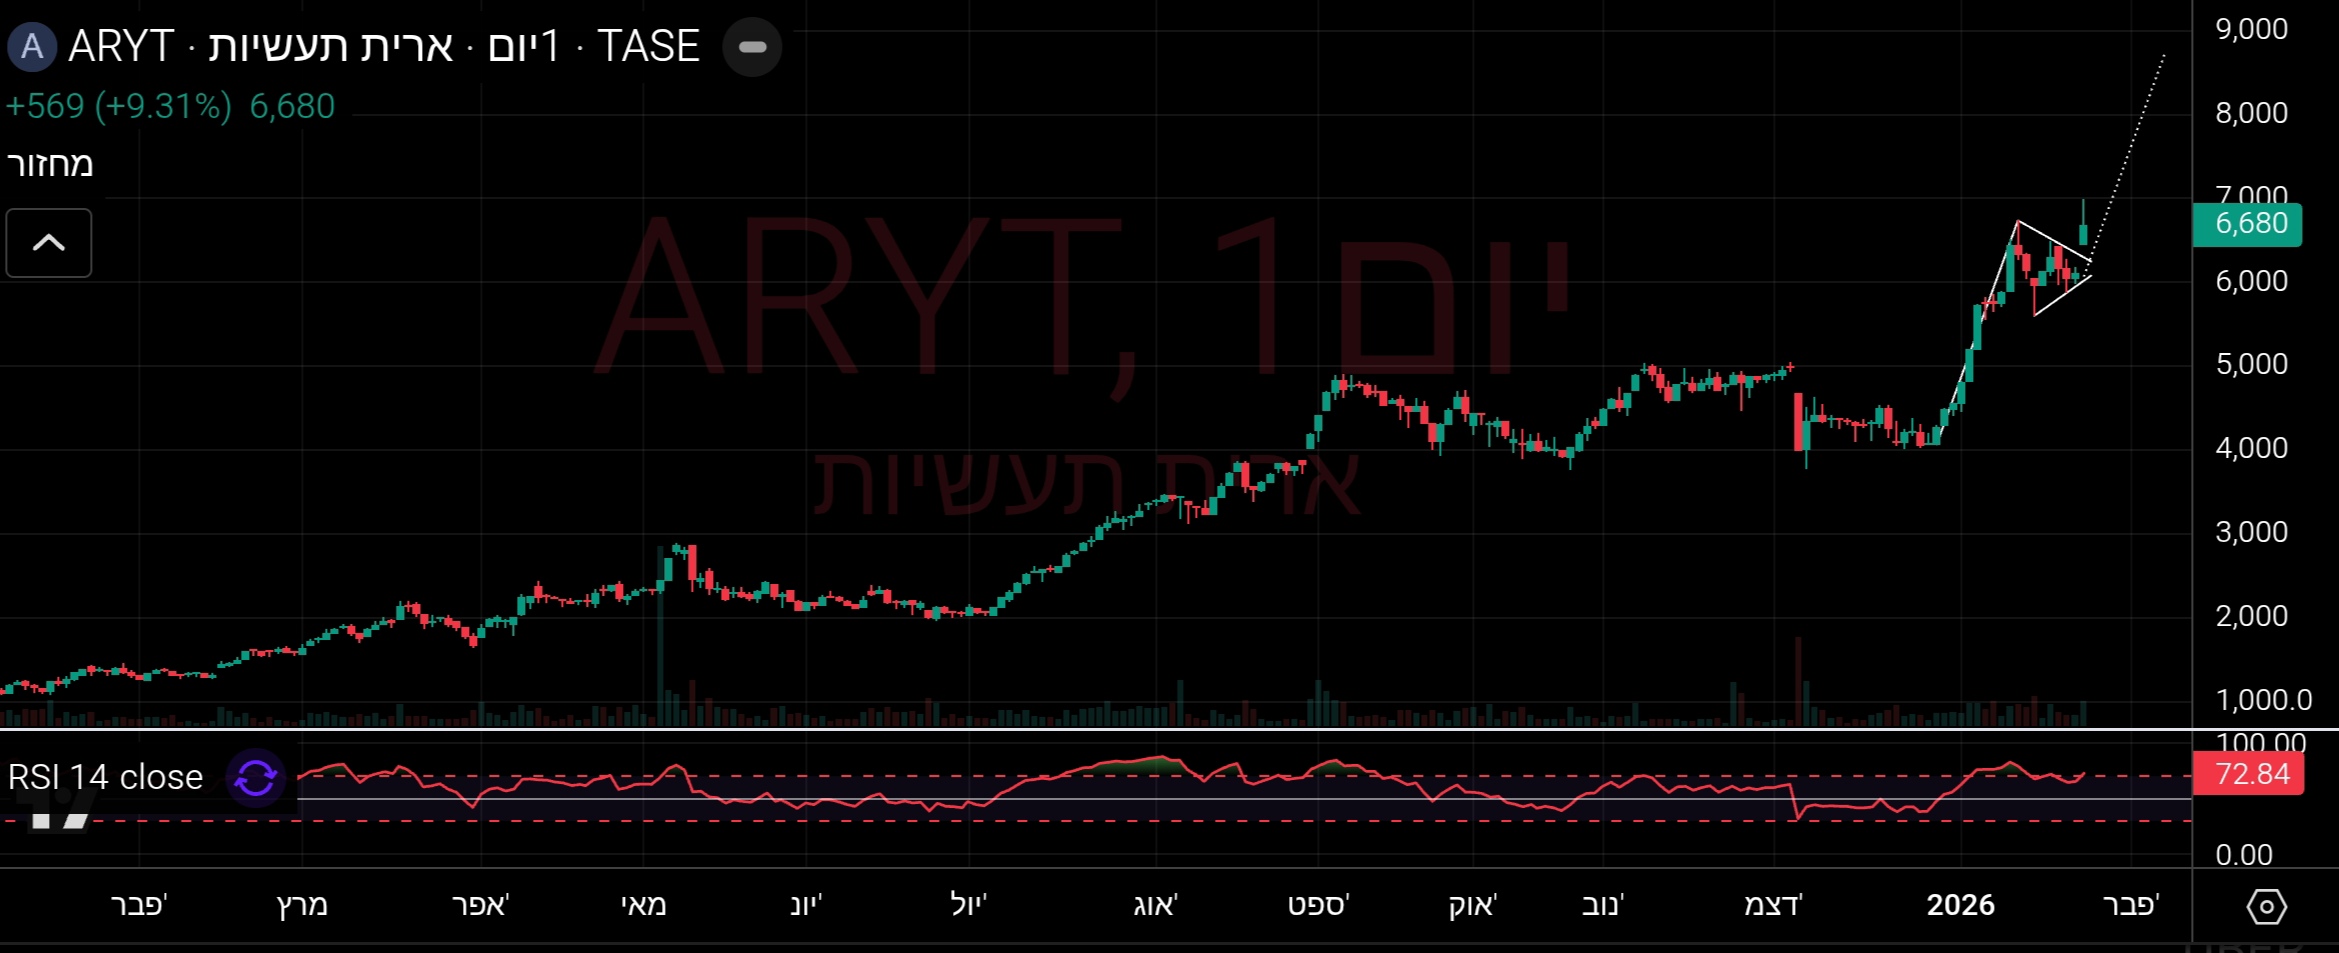This screenshot has width=2339, height=953.
Task: Select the פבר' label preceding מרץ
Action: [x=139, y=905]
